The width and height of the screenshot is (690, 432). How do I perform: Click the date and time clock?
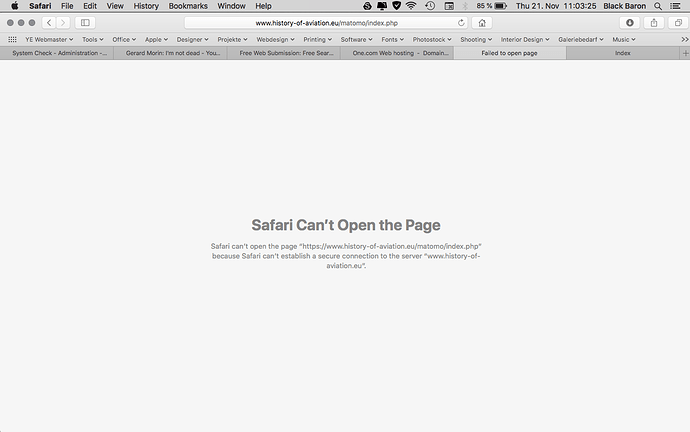(556, 6)
